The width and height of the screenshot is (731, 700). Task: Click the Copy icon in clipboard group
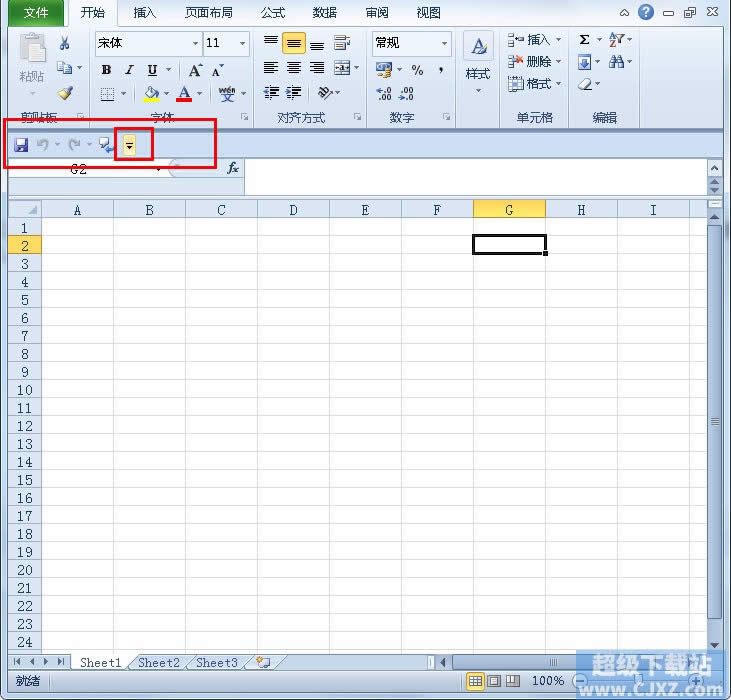click(x=64, y=68)
